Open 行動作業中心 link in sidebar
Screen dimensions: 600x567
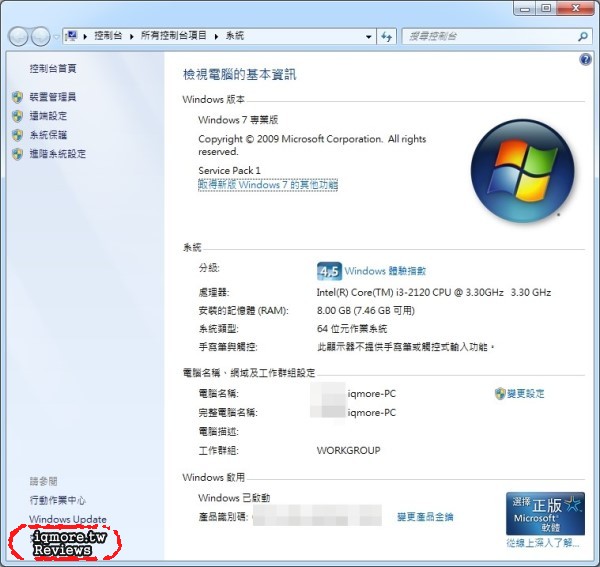57,500
